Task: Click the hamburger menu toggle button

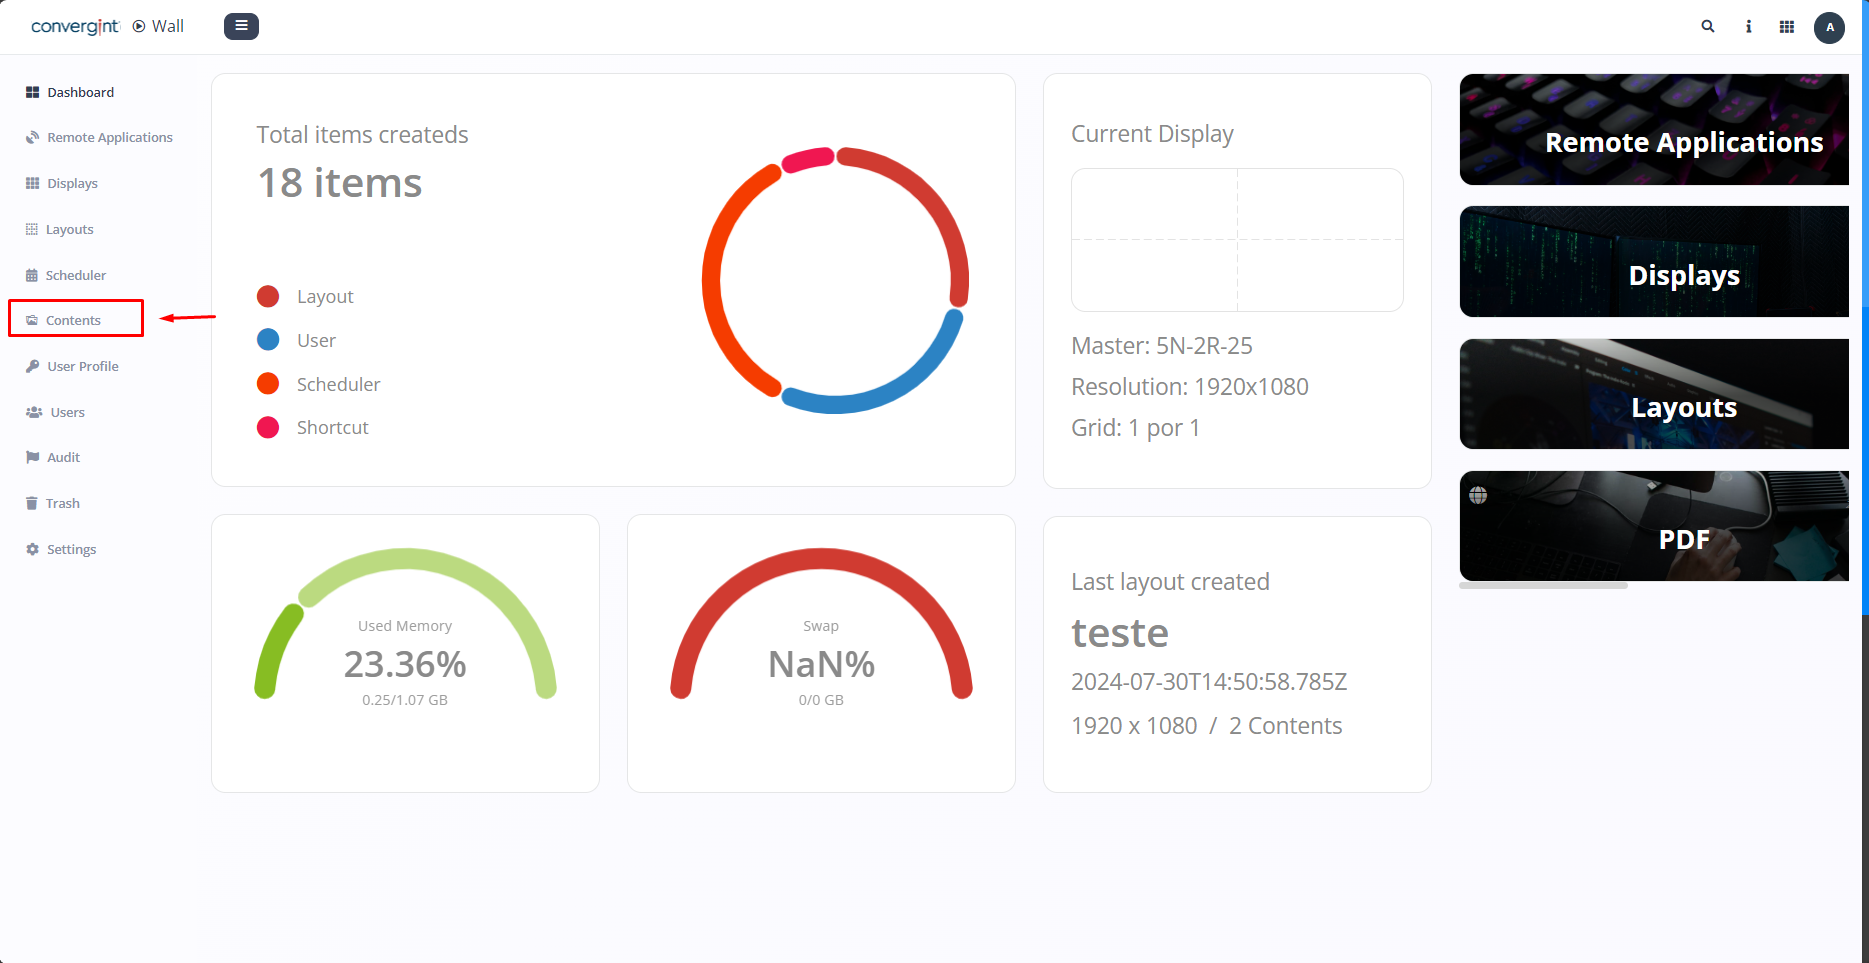Action: [241, 26]
